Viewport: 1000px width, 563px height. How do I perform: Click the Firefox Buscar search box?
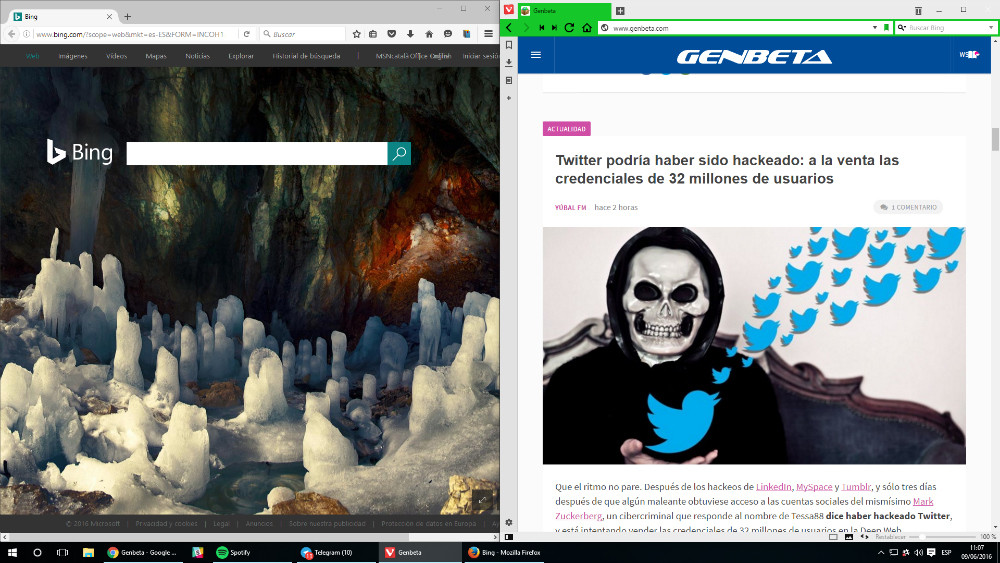(x=302, y=34)
